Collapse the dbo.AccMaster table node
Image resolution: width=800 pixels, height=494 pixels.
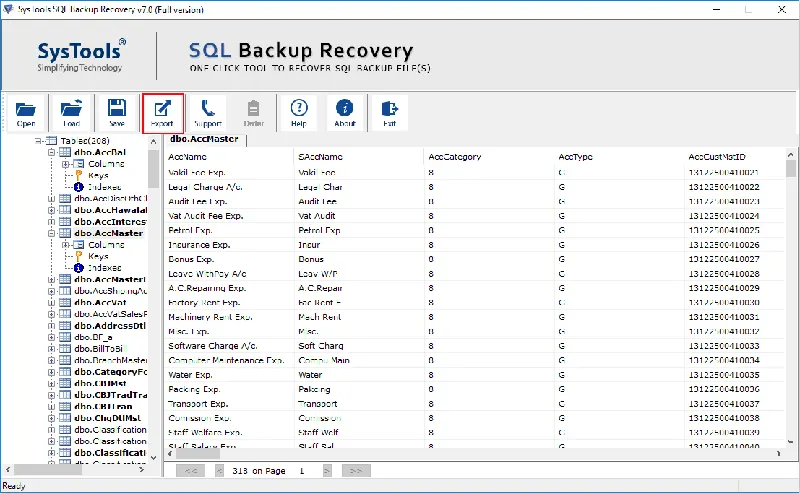coord(52,233)
